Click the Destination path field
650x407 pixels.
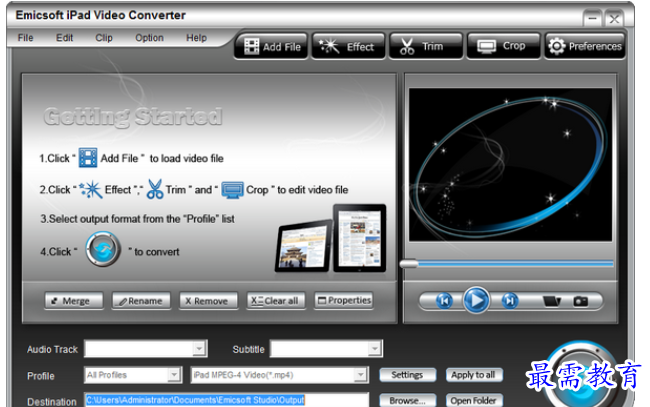pos(226,400)
